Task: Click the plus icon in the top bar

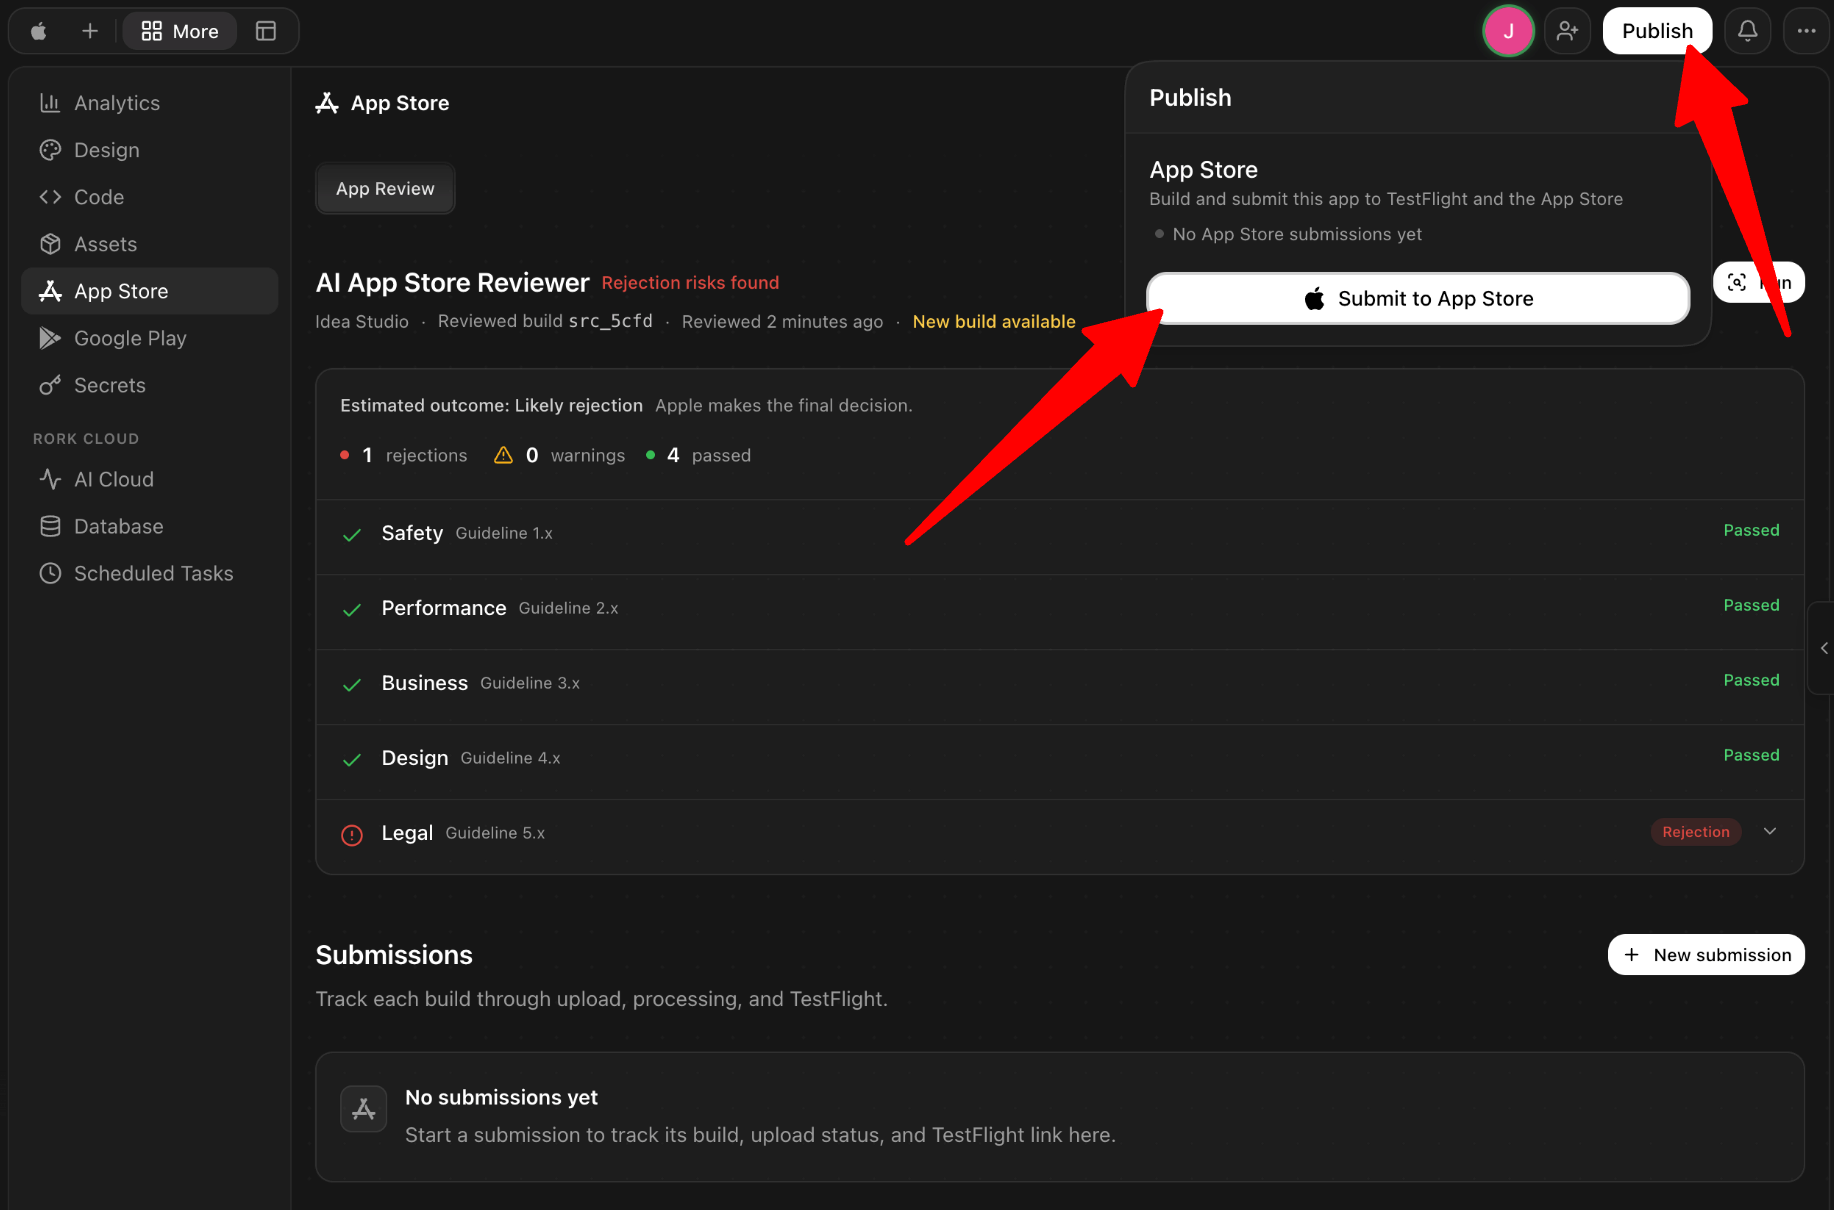Action: 90,31
